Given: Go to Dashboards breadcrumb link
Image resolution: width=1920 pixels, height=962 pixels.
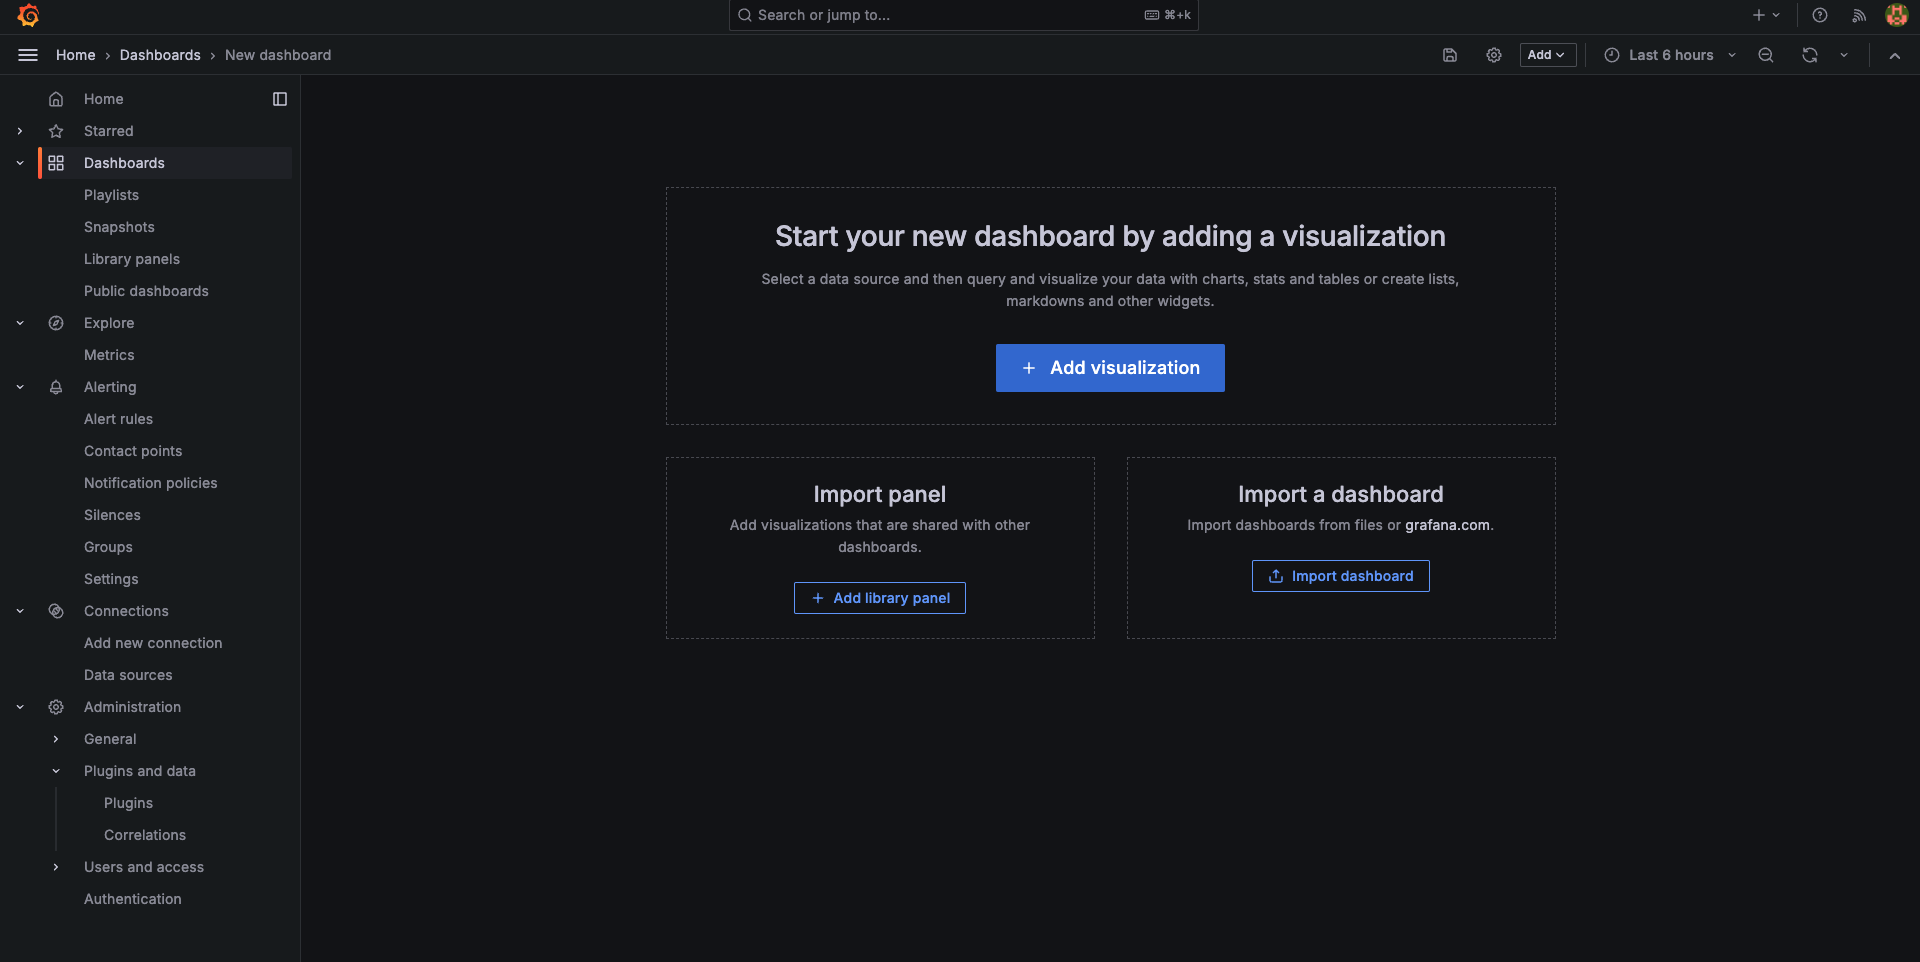Looking at the screenshot, I should click(160, 55).
